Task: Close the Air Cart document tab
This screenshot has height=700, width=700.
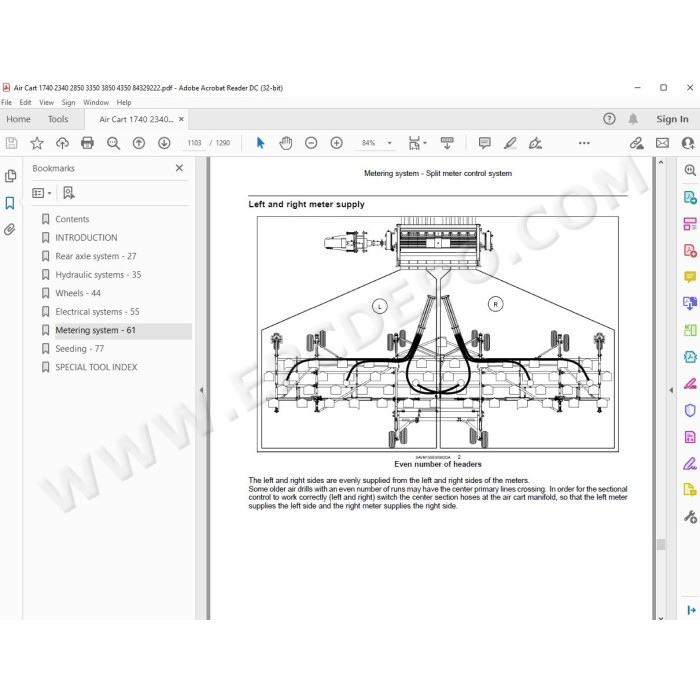Action: coord(181,119)
